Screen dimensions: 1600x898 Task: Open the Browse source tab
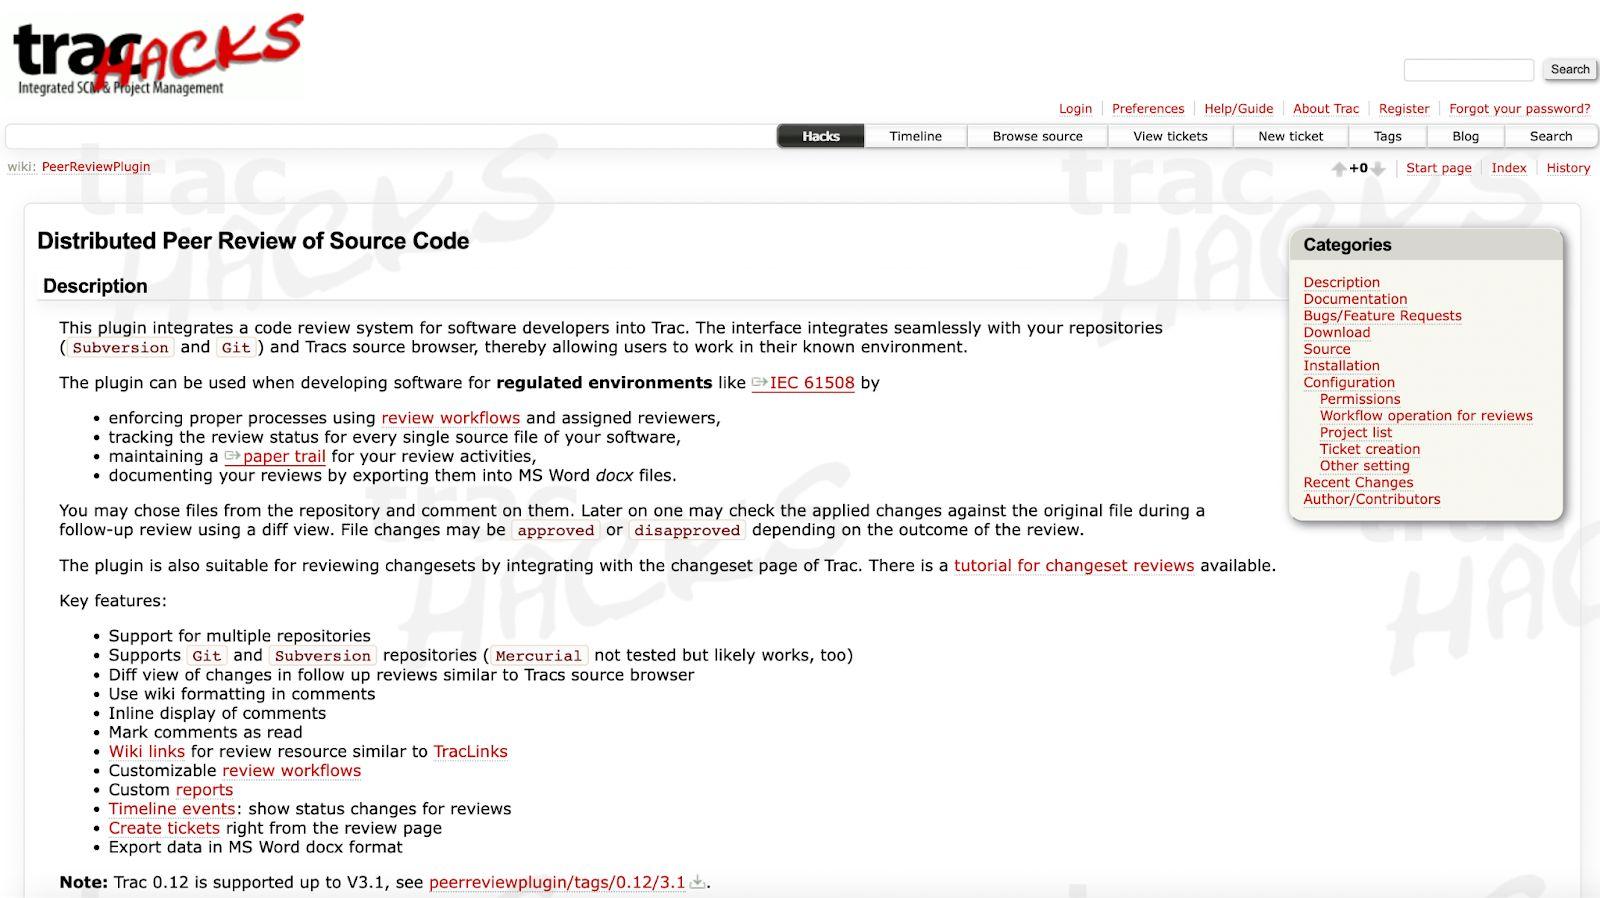(x=1037, y=136)
